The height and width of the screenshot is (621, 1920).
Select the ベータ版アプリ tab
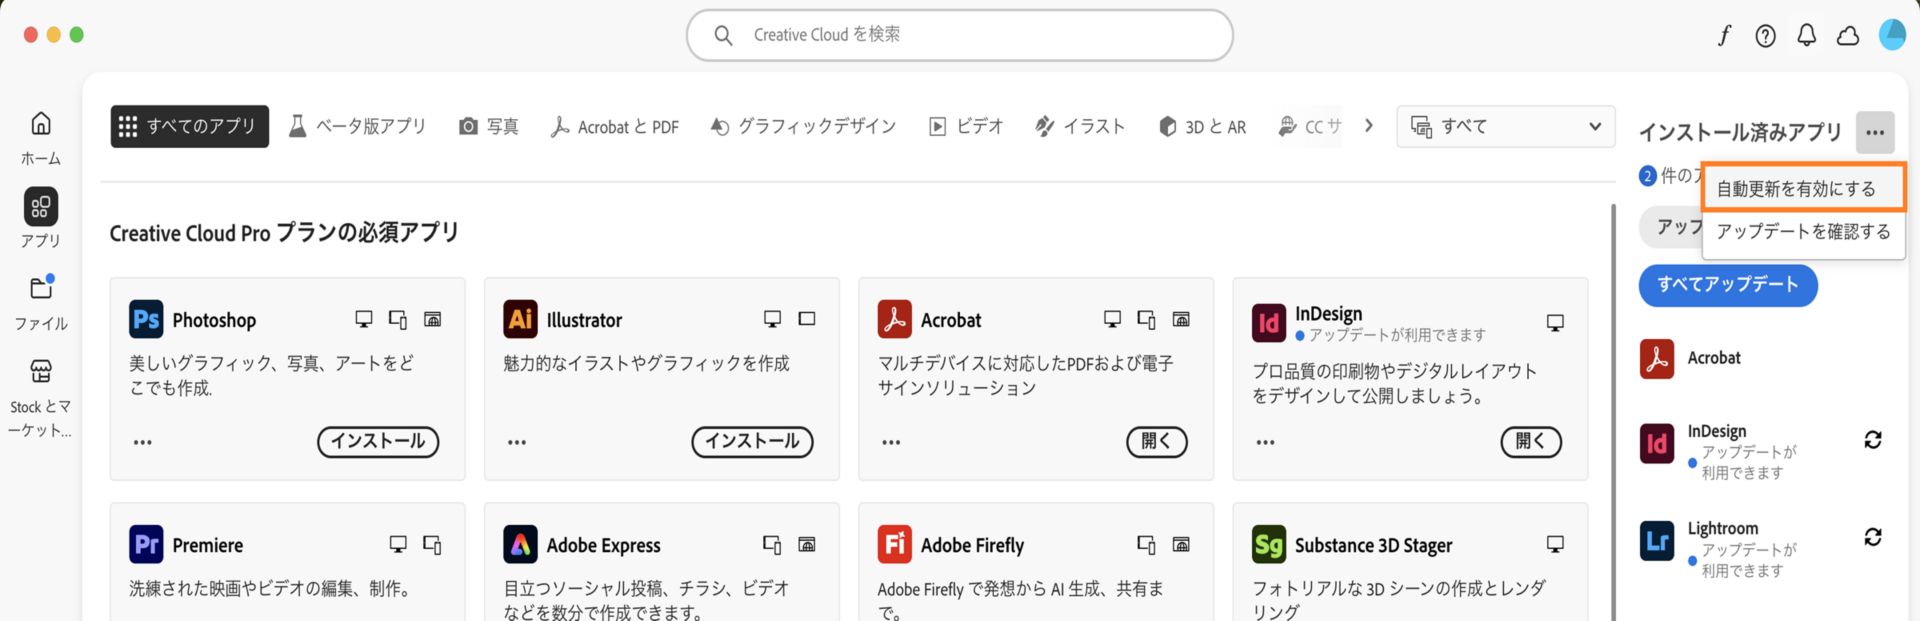357,126
